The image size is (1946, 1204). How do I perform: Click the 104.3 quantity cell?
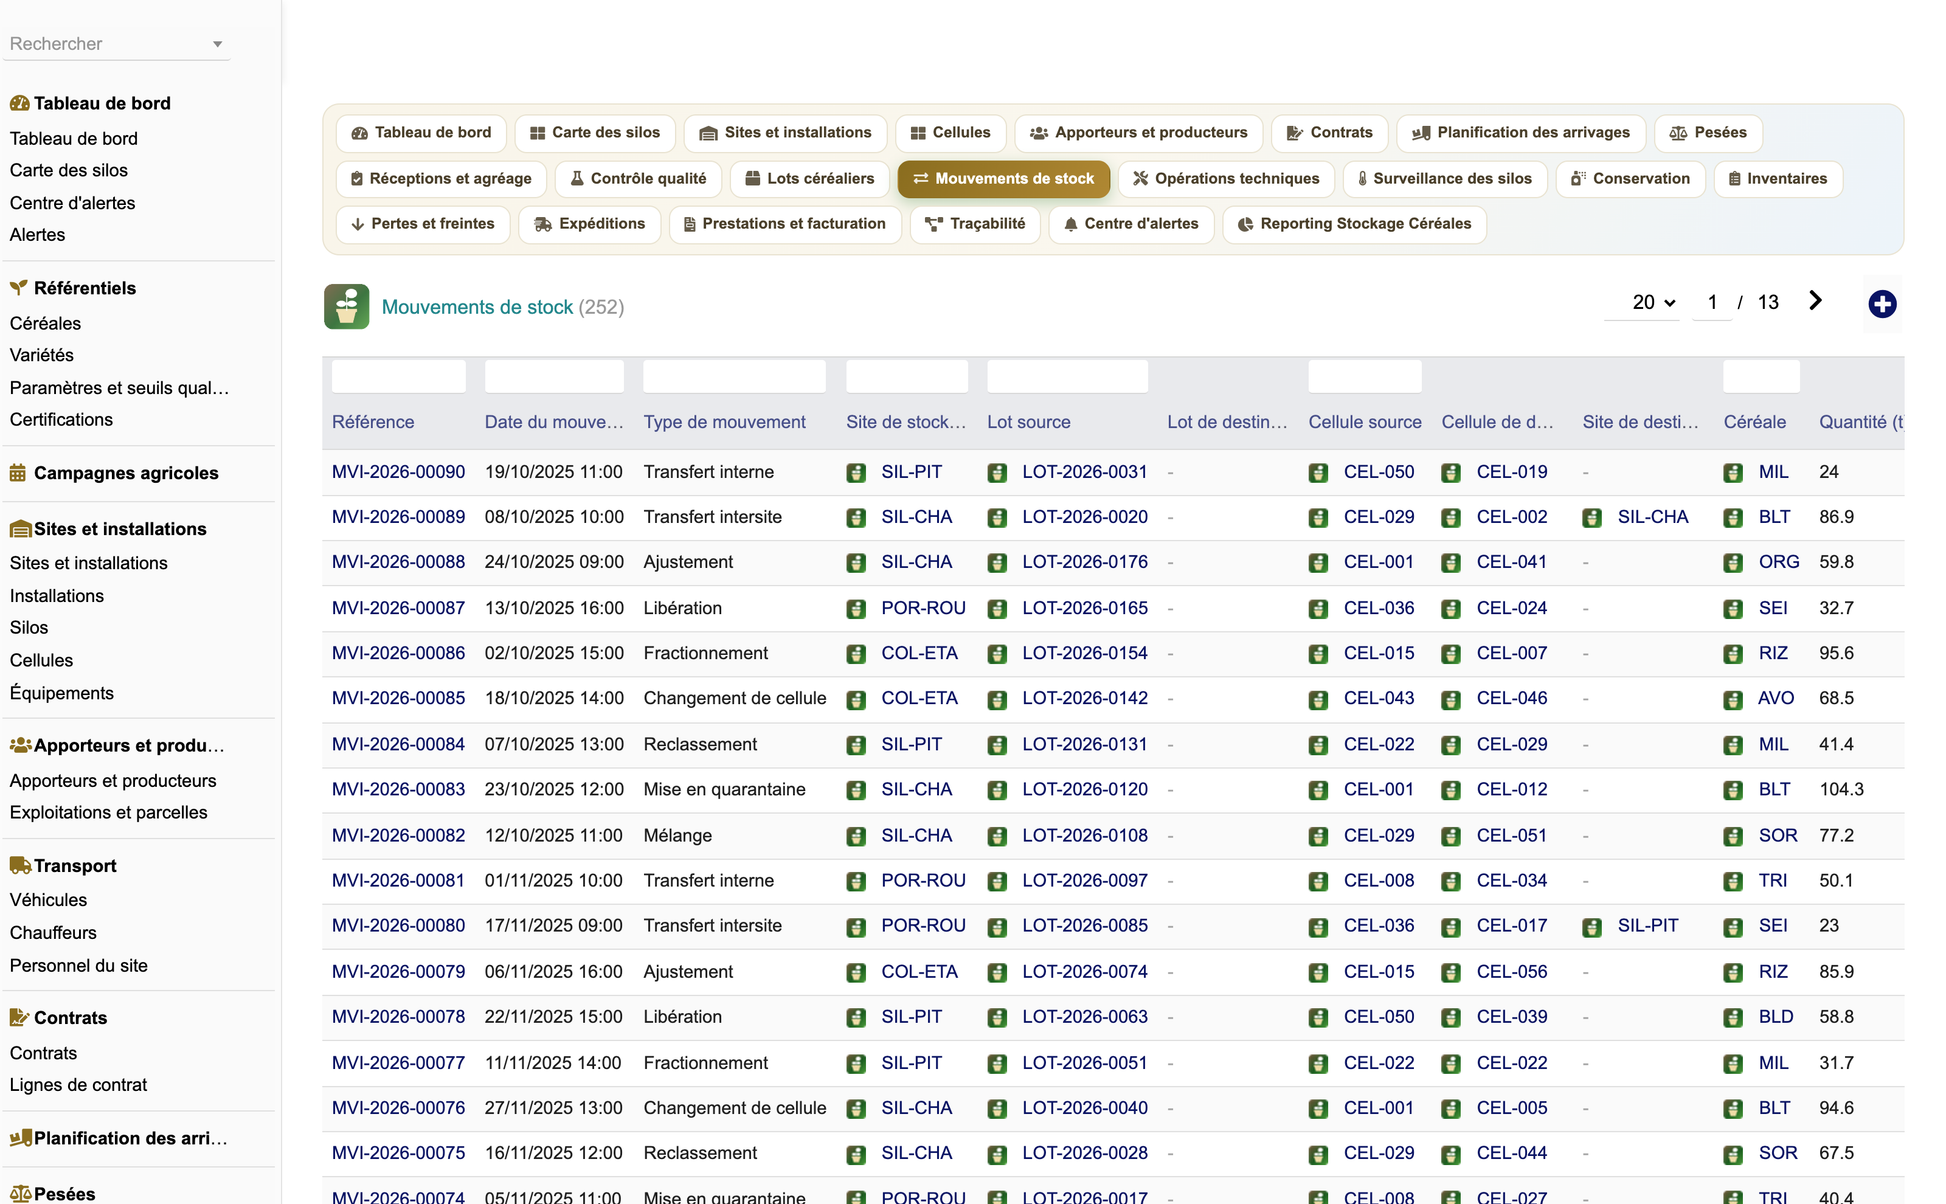[1841, 789]
